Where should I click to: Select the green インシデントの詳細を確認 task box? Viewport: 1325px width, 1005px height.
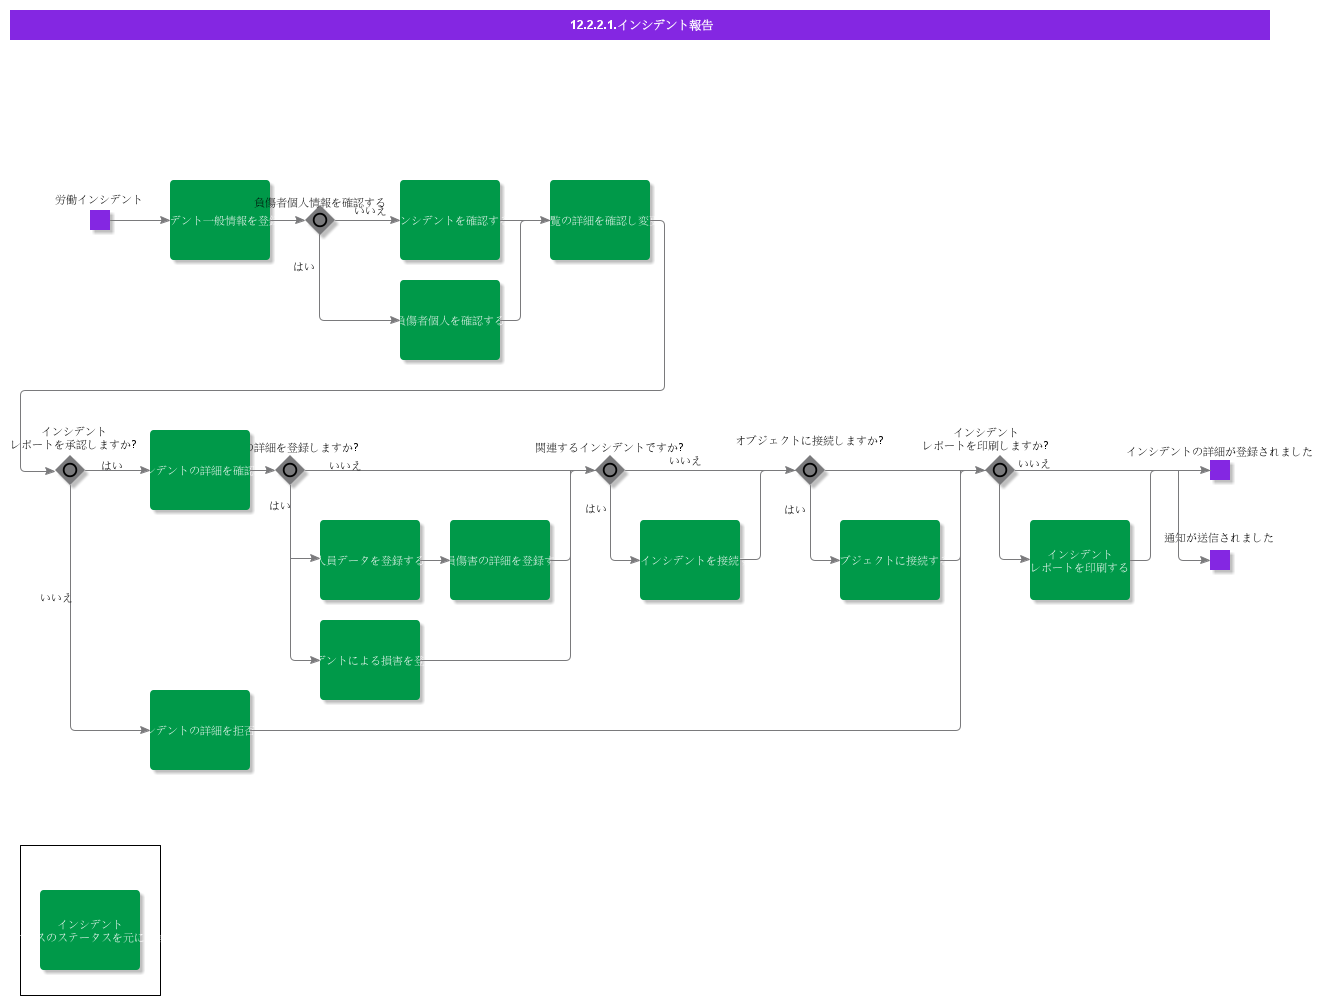click(200, 470)
